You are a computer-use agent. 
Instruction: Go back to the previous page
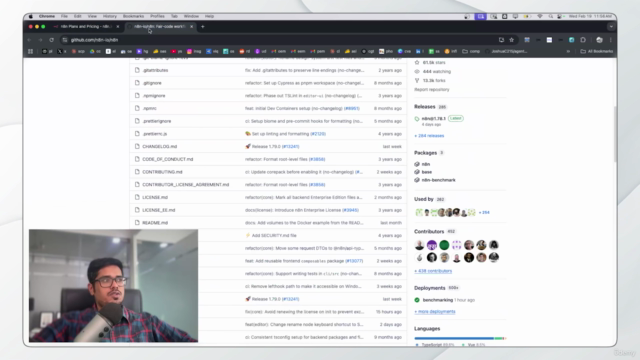pyautogui.click(x=29, y=40)
